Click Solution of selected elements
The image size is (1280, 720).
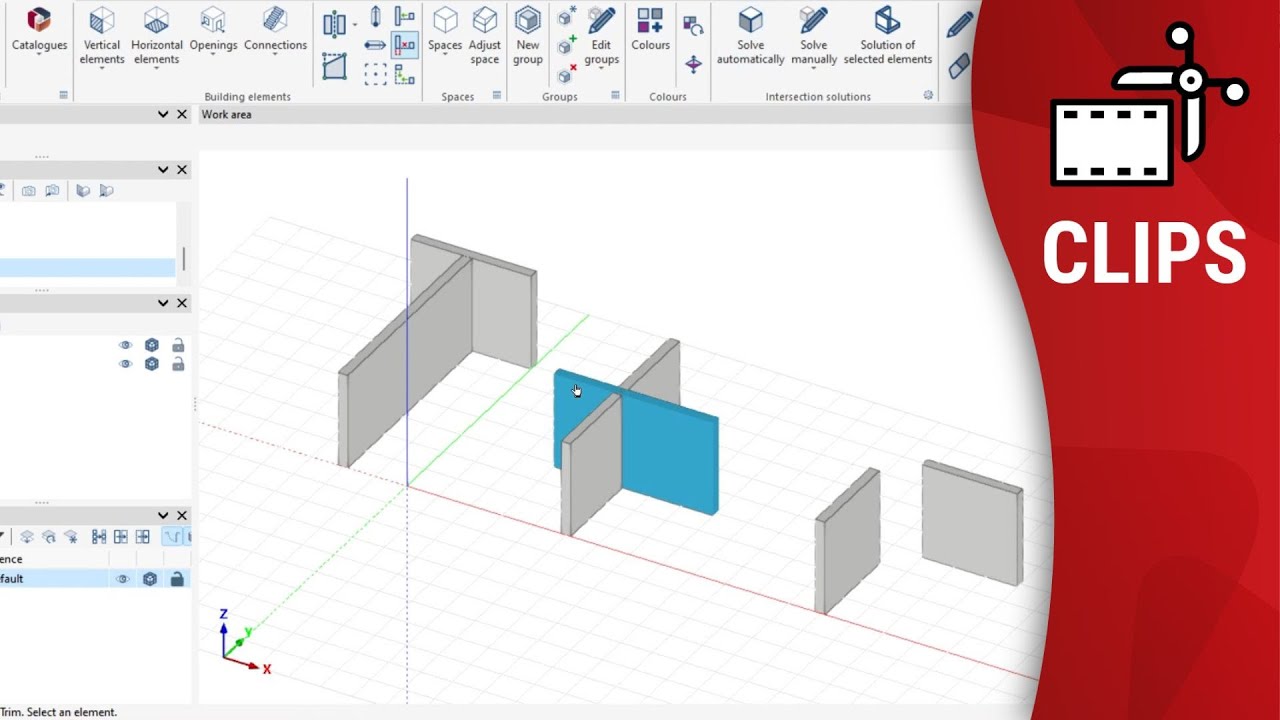coord(887,38)
